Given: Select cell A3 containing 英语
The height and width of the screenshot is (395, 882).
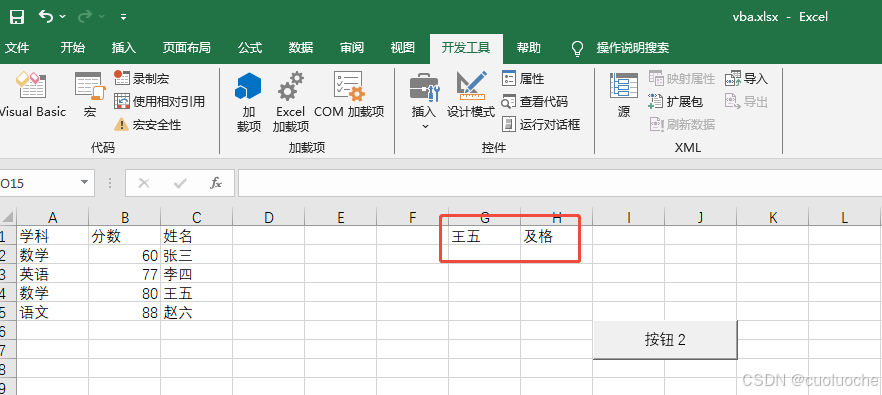Looking at the screenshot, I should click(x=53, y=274).
